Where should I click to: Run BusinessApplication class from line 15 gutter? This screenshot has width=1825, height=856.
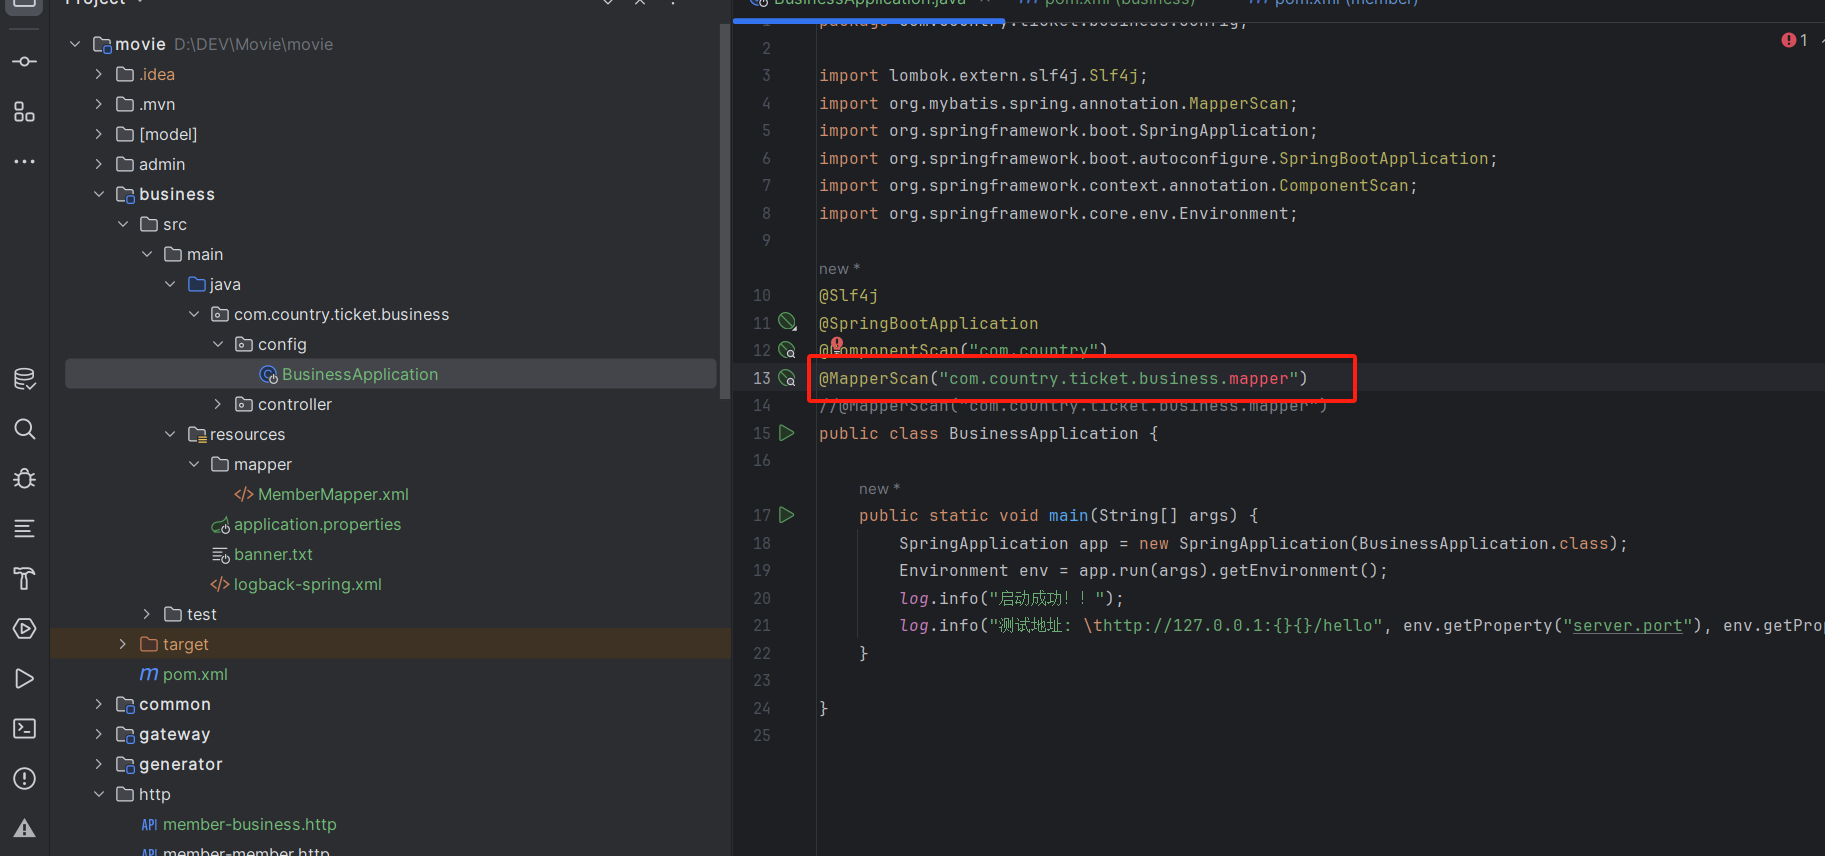[x=787, y=433]
